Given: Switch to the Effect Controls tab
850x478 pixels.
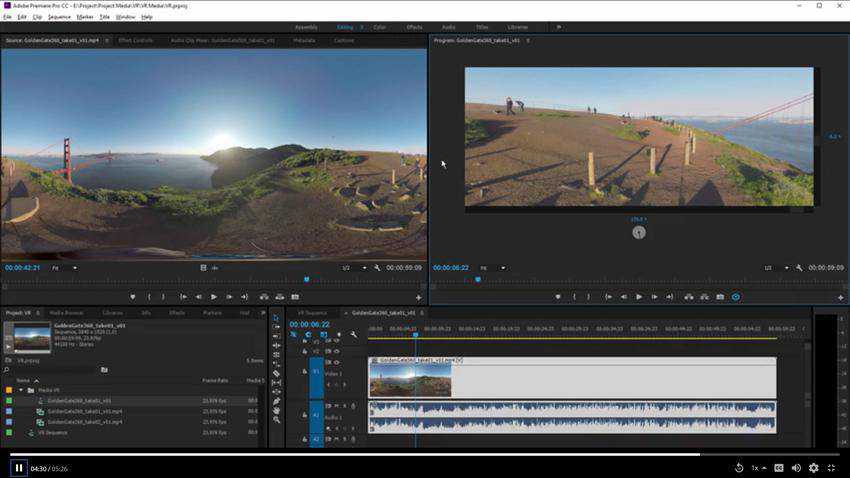Looking at the screenshot, I should click(x=136, y=40).
